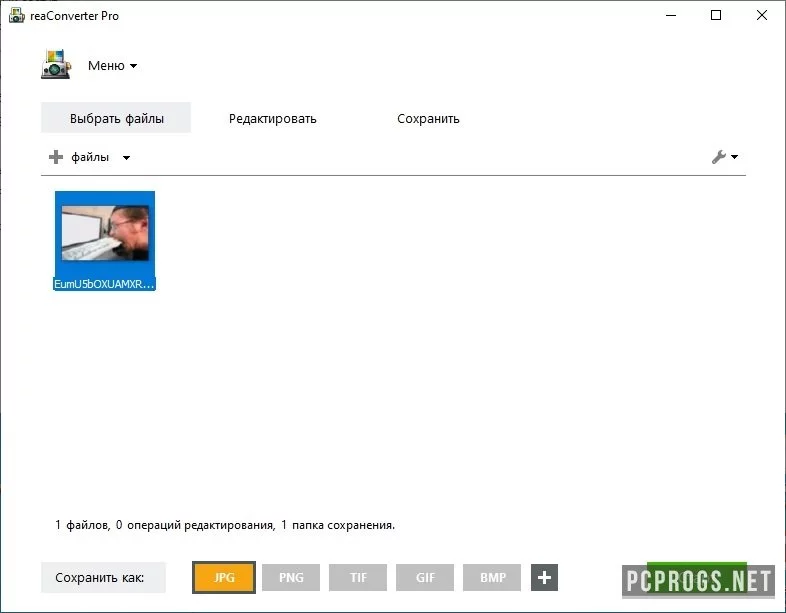The width and height of the screenshot is (786, 613).
Task: Switch to the Выбрать файлы tab
Action: pyautogui.click(x=116, y=118)
